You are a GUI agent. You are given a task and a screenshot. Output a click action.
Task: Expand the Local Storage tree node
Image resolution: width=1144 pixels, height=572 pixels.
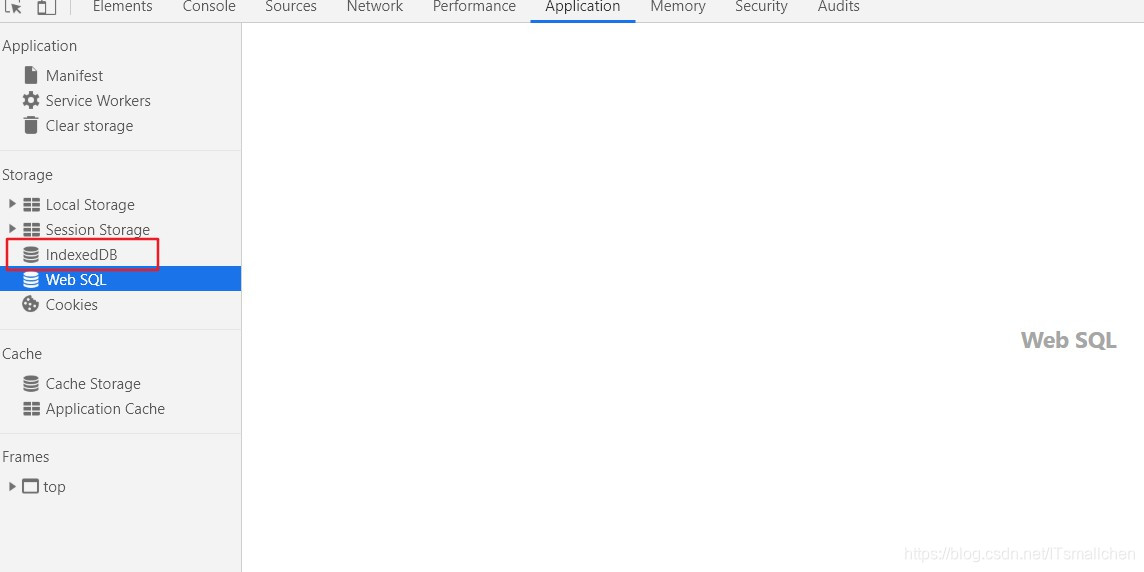point(12,204)
